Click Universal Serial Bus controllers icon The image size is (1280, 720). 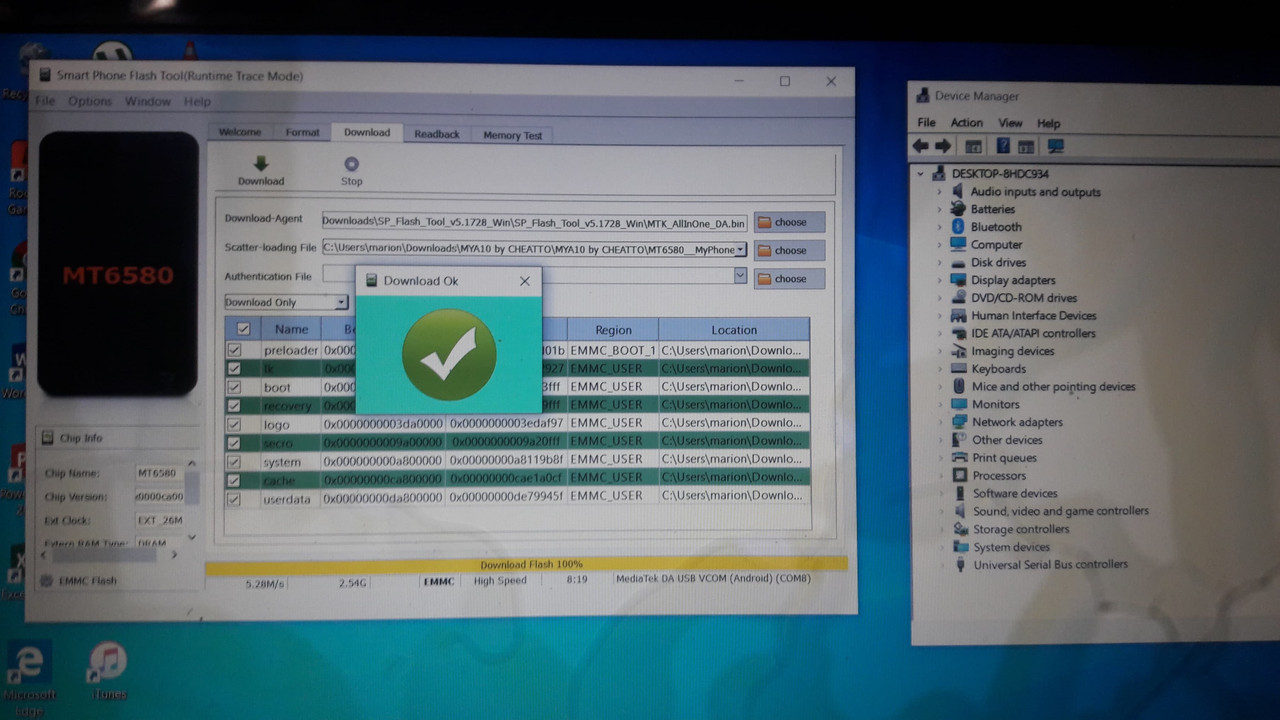pos(960,564)
